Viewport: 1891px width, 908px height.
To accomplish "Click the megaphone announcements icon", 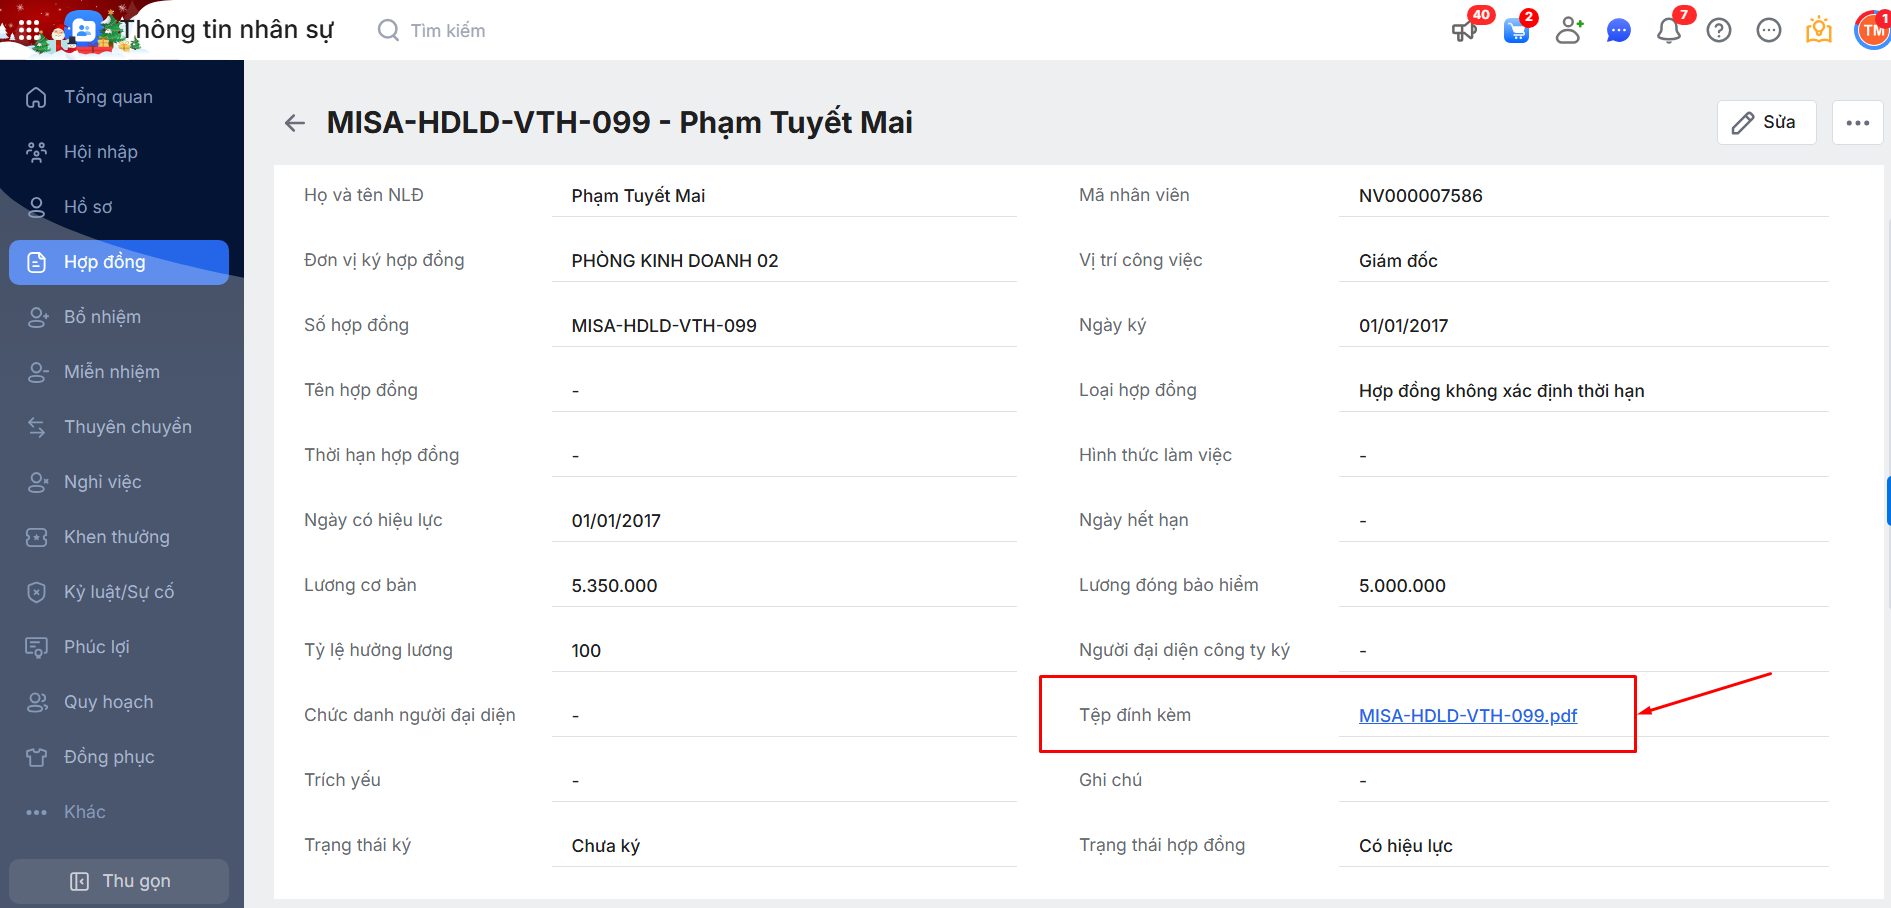I will [1464, 31].
